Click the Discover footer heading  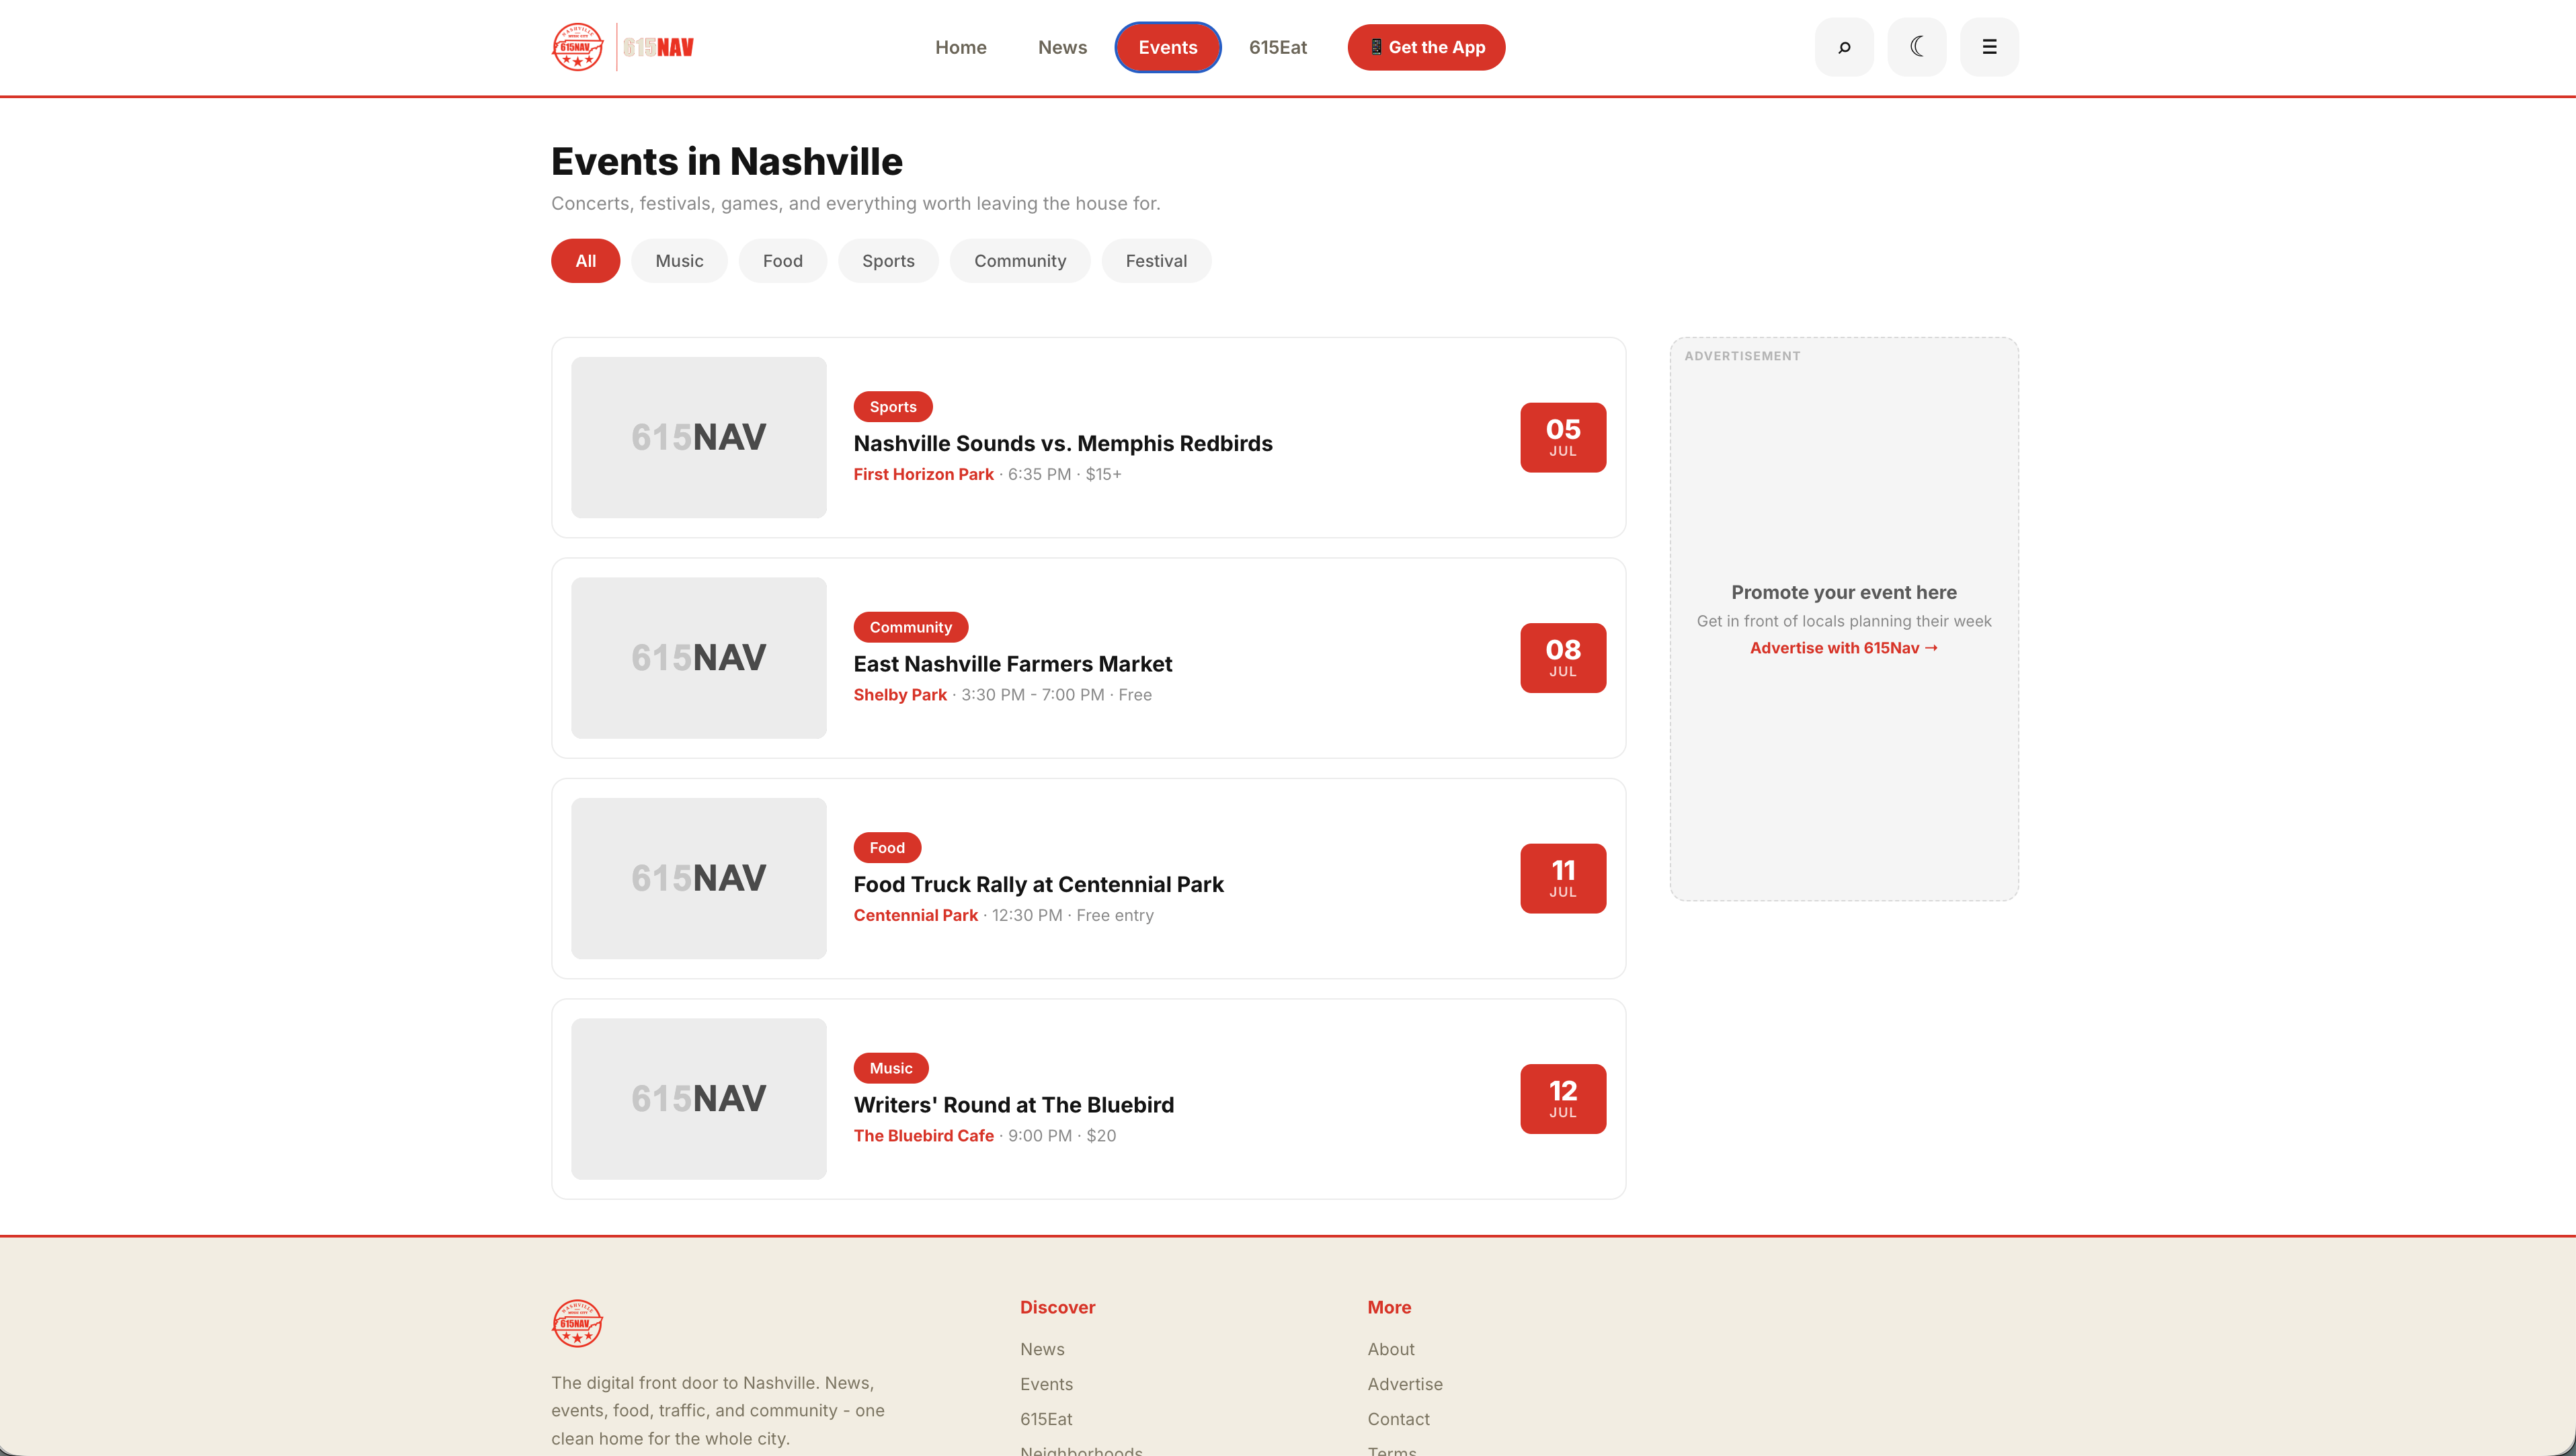pyautogui.click(x=1057, y=1307)
